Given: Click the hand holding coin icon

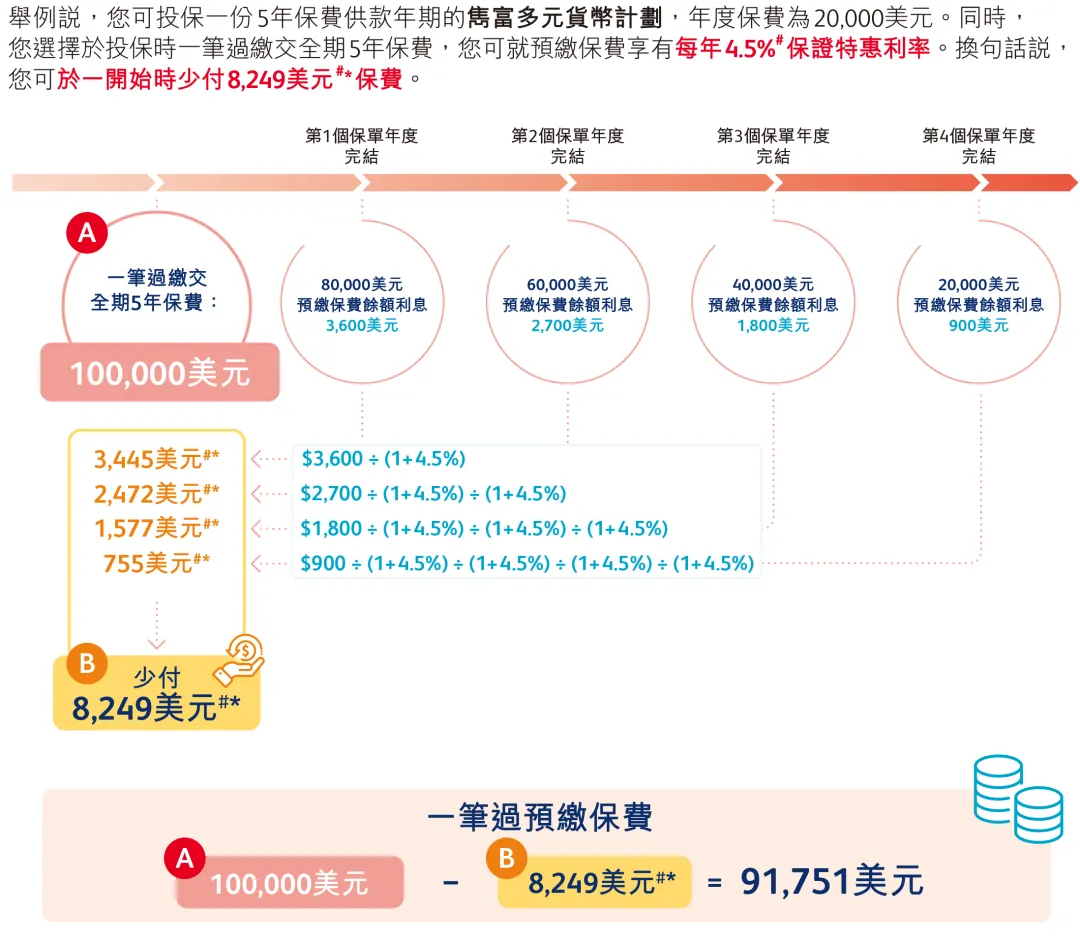Looking at the screenshot, I should 240,660.
